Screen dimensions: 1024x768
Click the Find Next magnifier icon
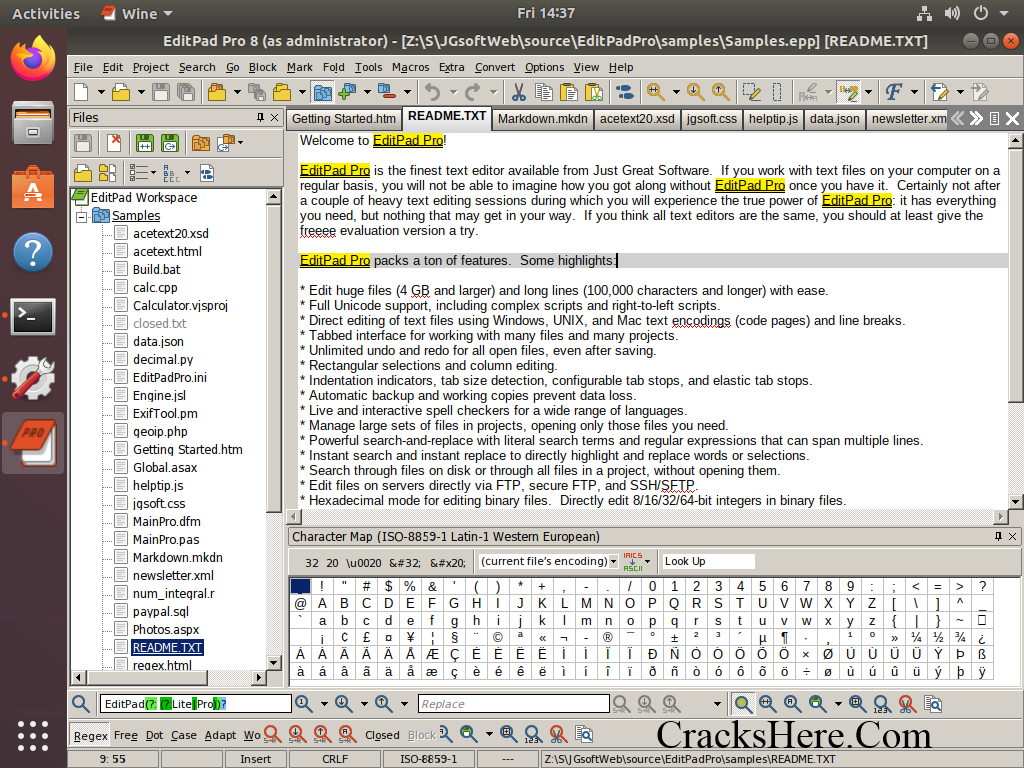[x=344, y=703]
